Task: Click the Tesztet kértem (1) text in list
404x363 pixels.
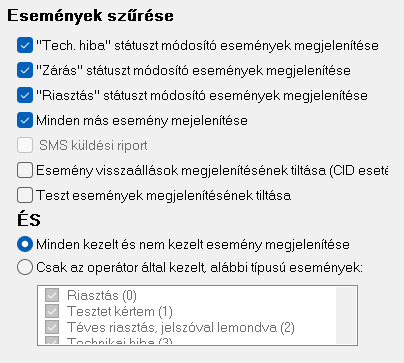Action: (120, 311)
